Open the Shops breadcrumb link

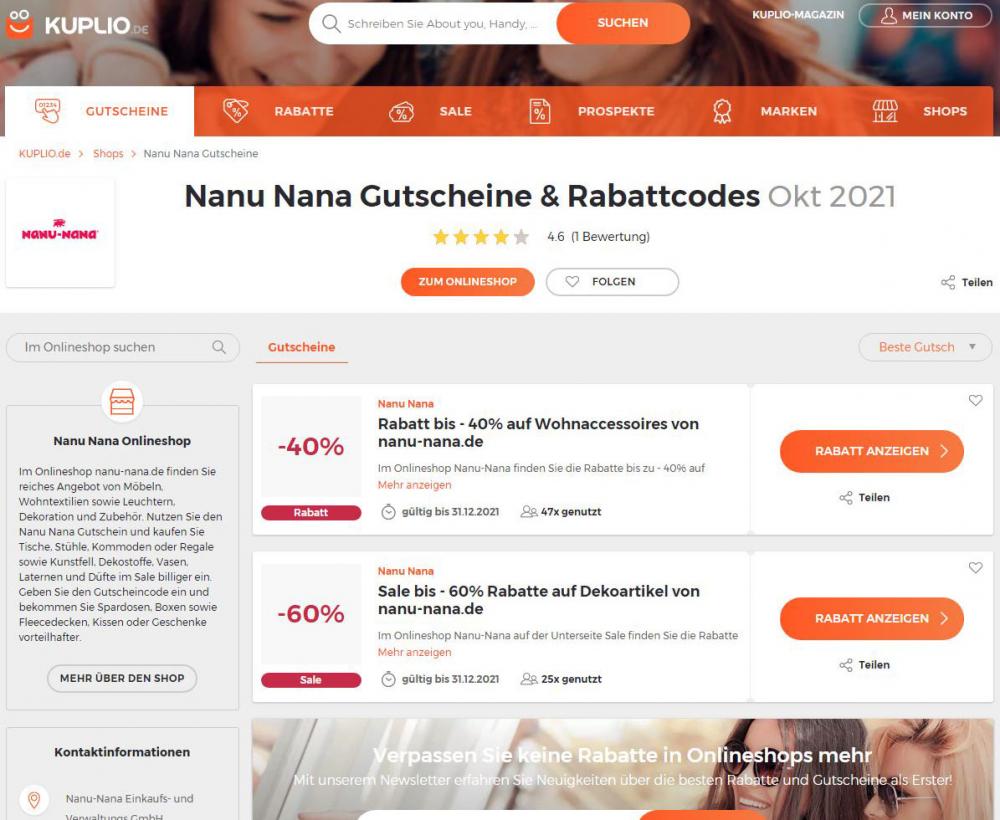pos(108,154)
